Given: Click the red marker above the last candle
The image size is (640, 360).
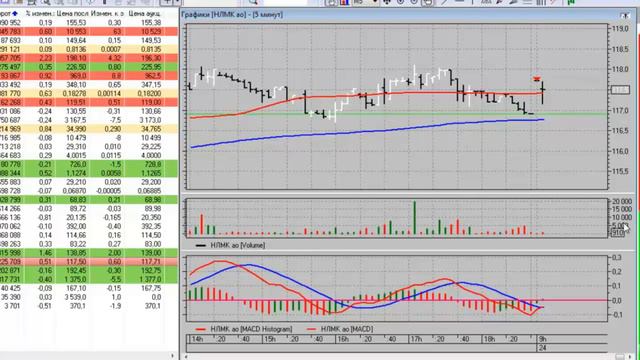Looking at the screenshot, I should [x=536, y=79].
